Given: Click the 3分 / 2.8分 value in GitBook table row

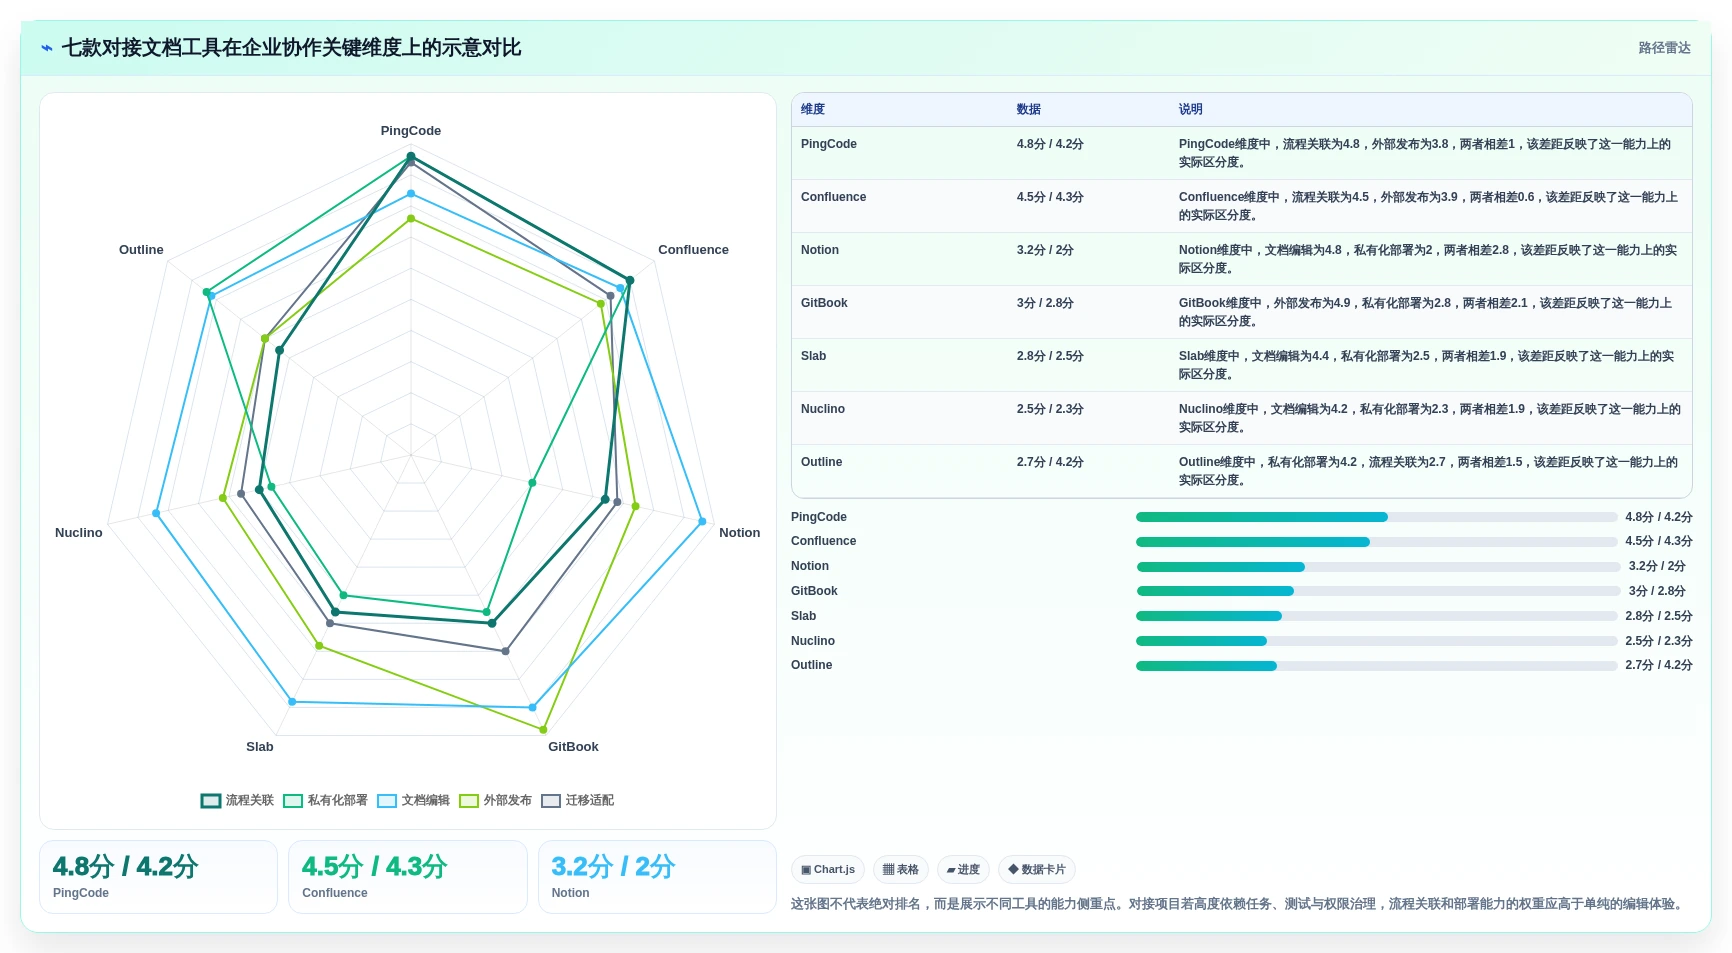Looking at the screenshot, I should click(1045, 303).
